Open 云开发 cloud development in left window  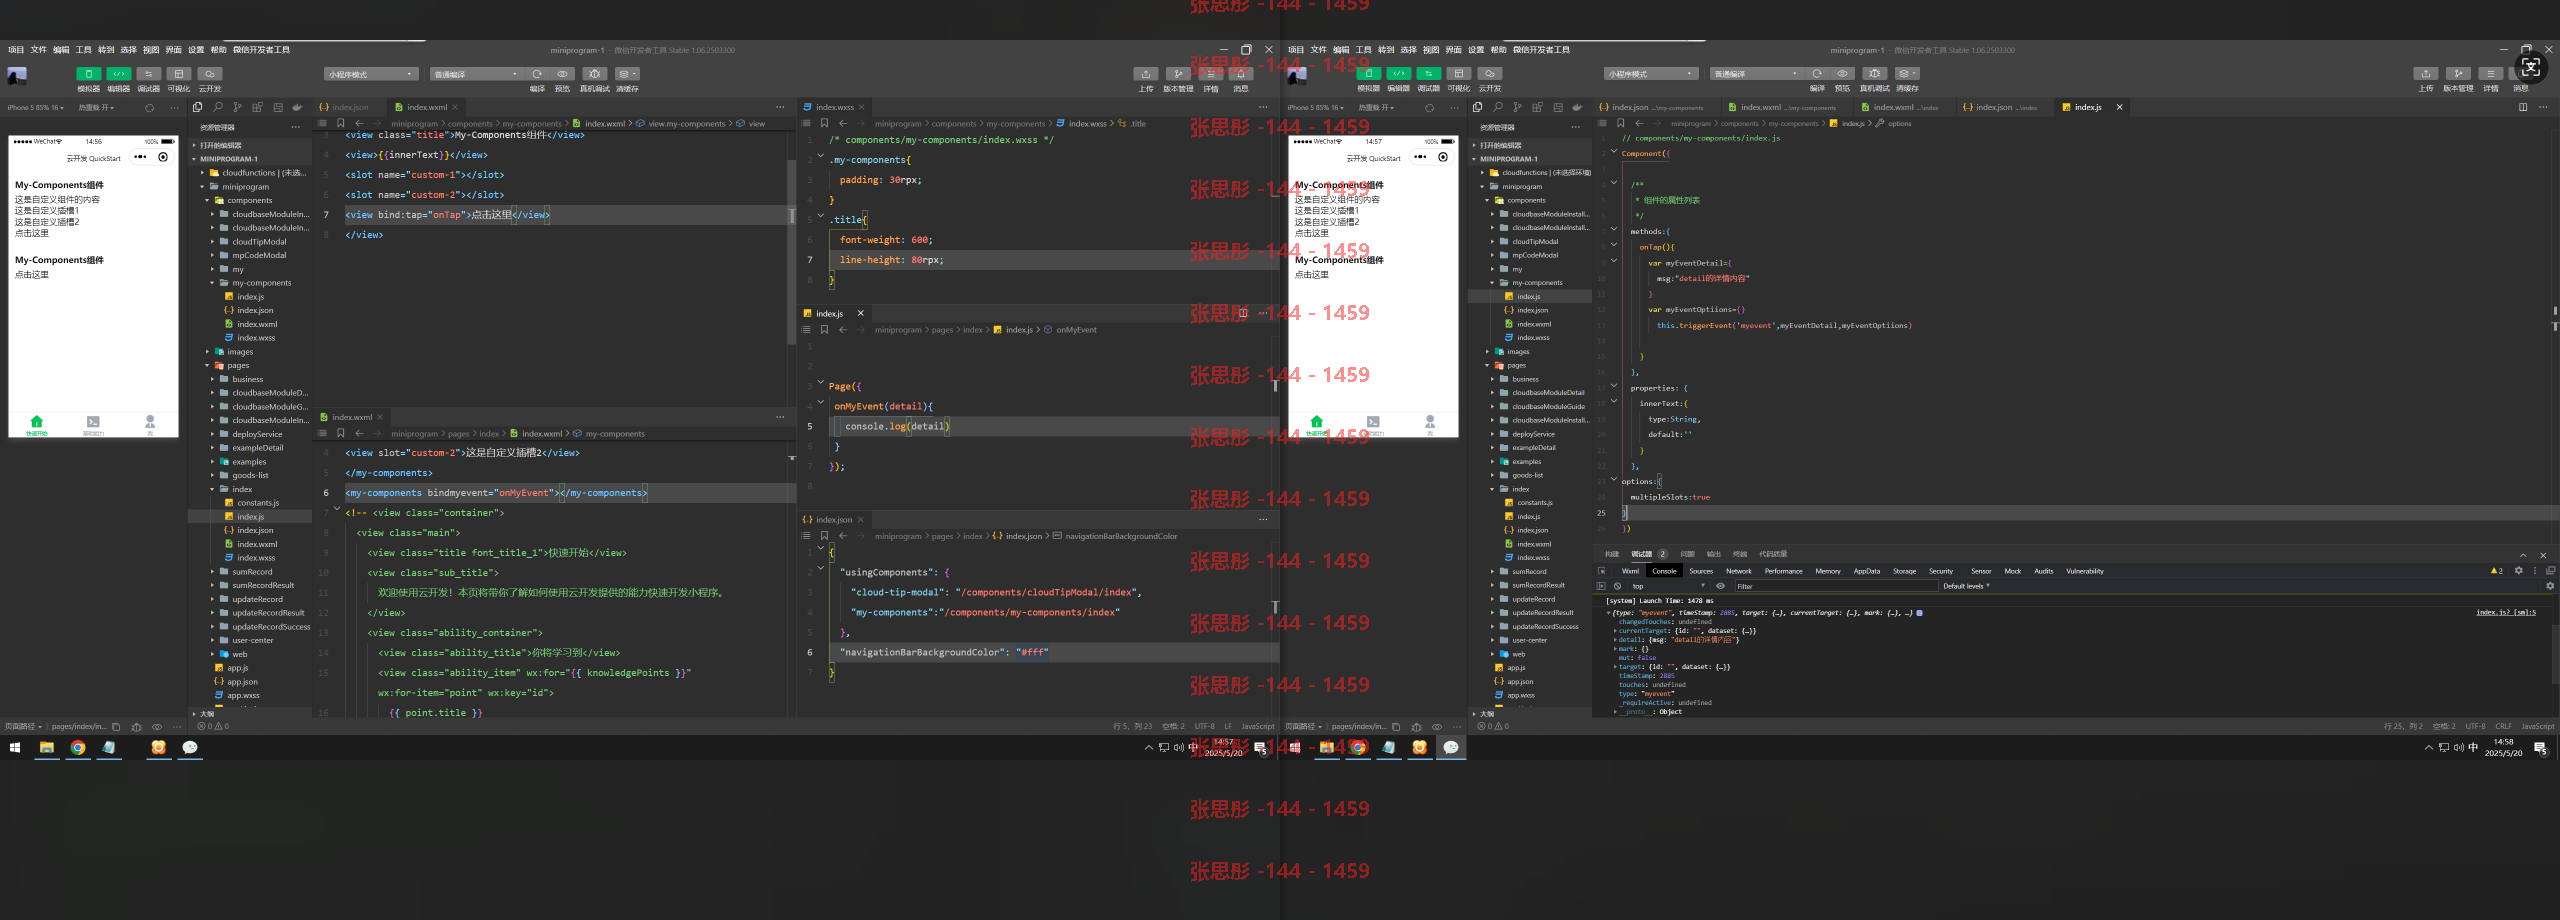point(210,74)
